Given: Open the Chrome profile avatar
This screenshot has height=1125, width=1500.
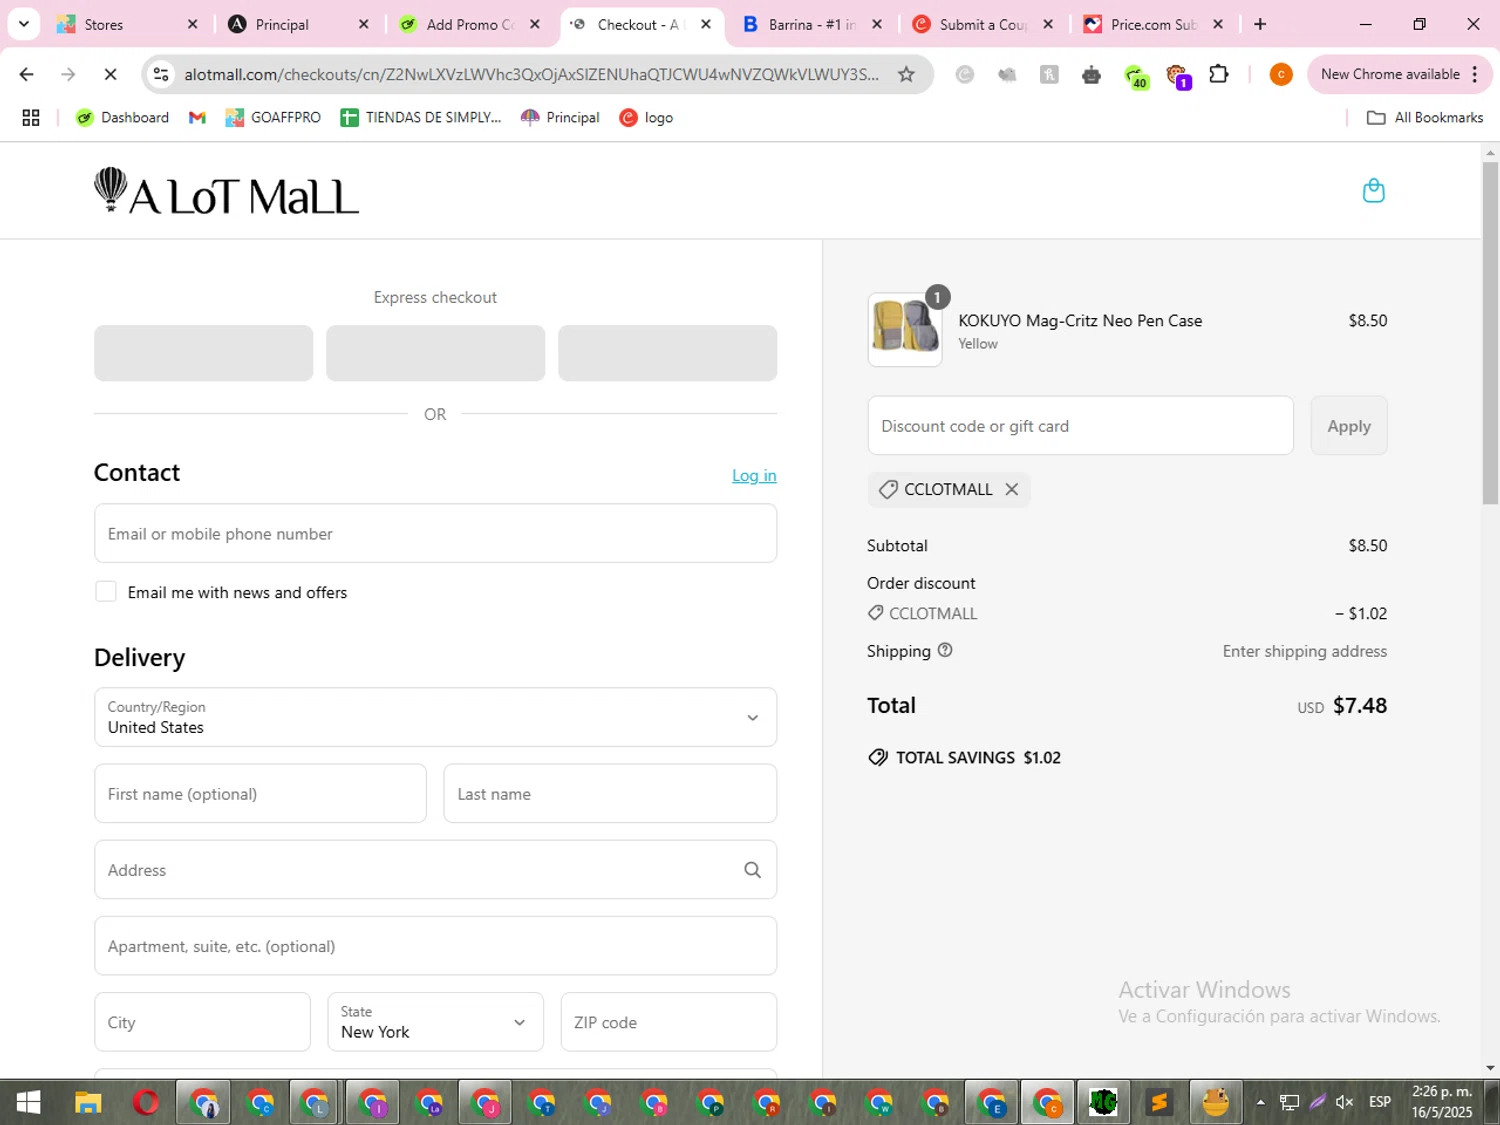Looking at the screenshot, I should click(1281, 74).
